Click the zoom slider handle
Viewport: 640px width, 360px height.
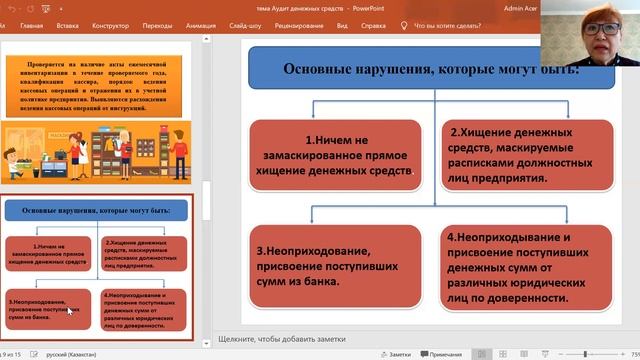point(585,354)
